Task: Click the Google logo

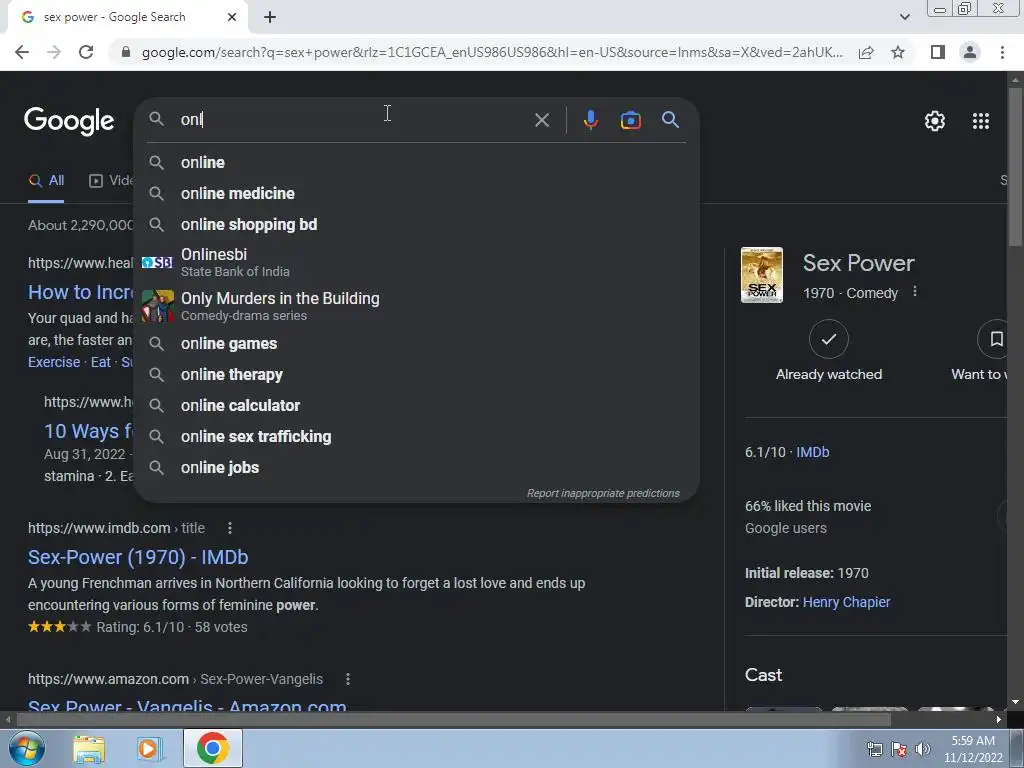Action: (x=69, y=121)
